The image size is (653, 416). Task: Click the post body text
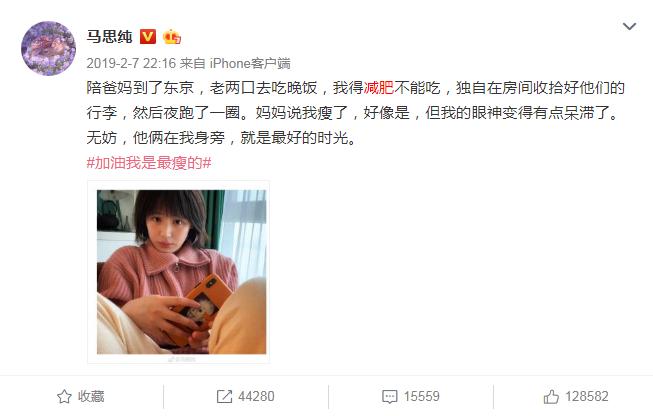355,112
